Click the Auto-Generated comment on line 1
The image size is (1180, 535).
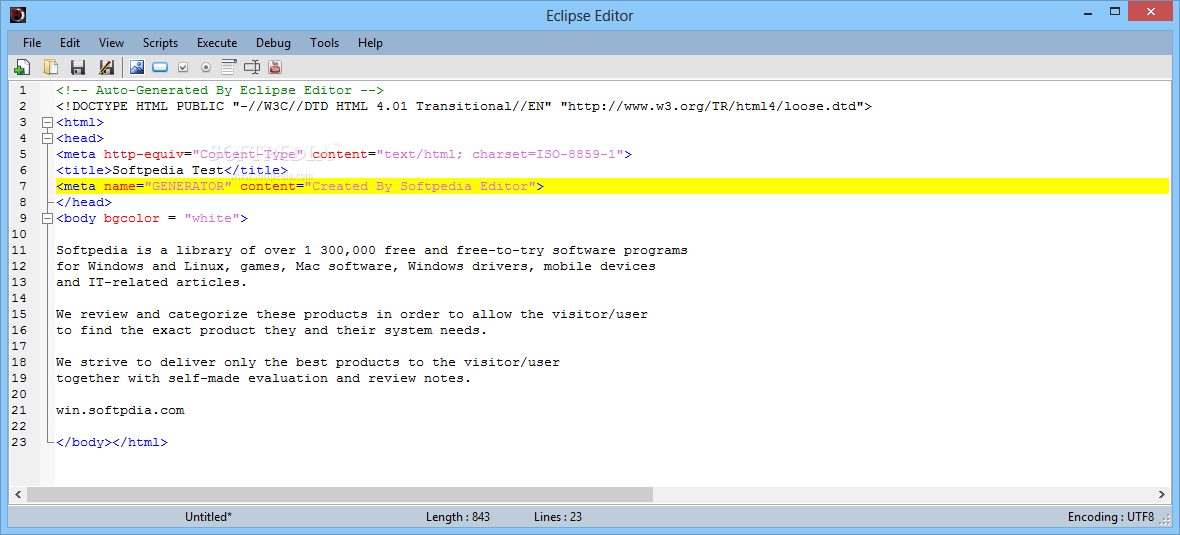pyautogui.click(x=220, y=90)
